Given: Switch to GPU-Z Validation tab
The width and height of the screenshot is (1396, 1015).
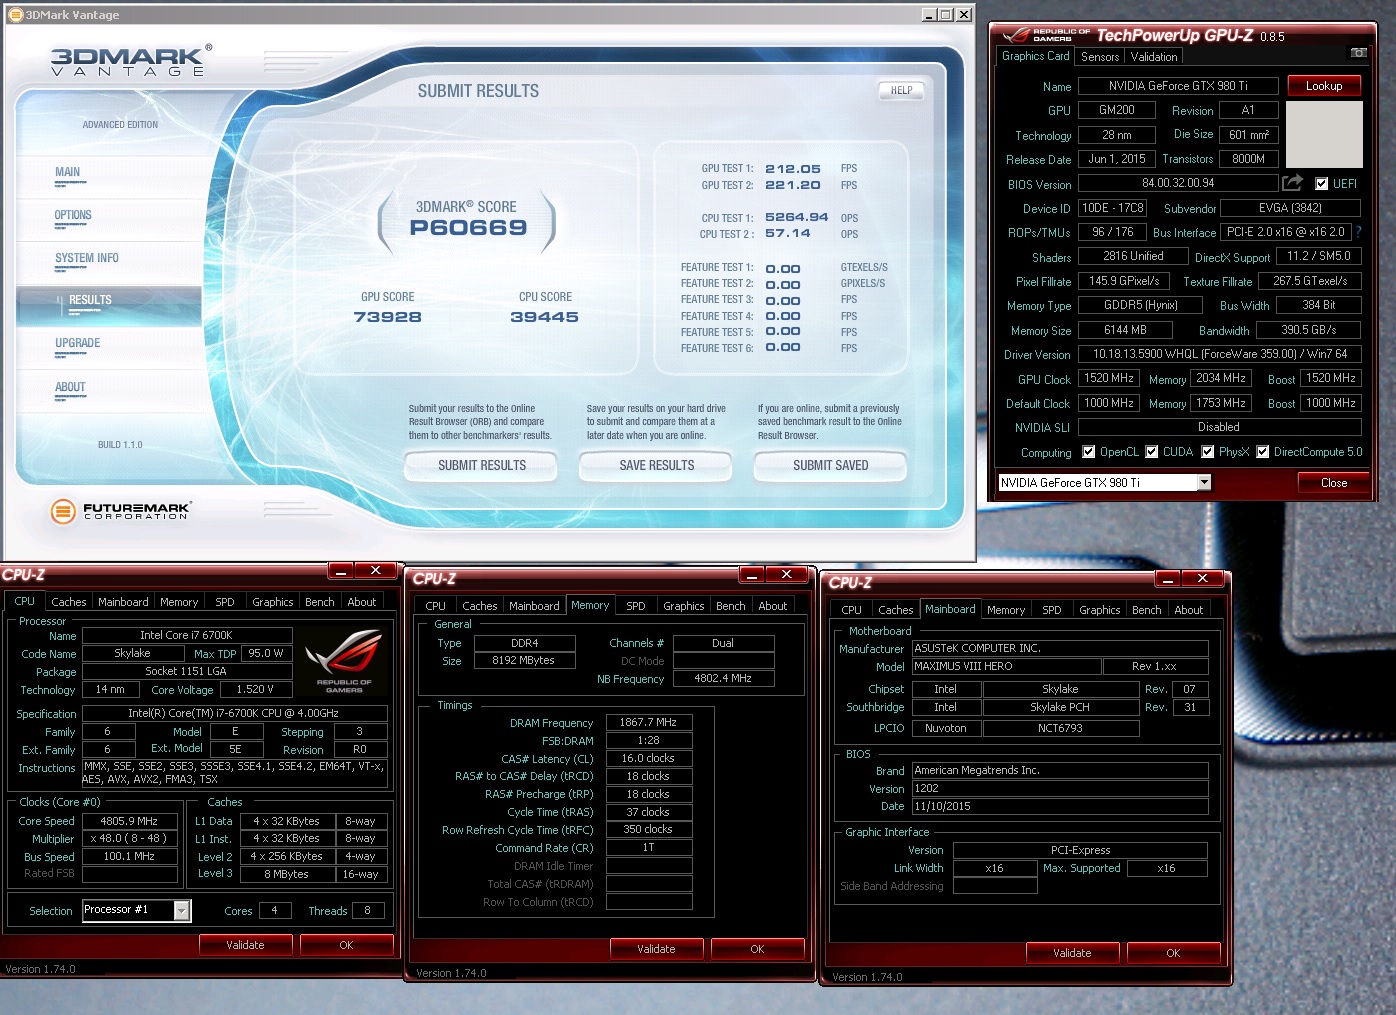Looking at the screenshot, I should [x=1154, y=57].
